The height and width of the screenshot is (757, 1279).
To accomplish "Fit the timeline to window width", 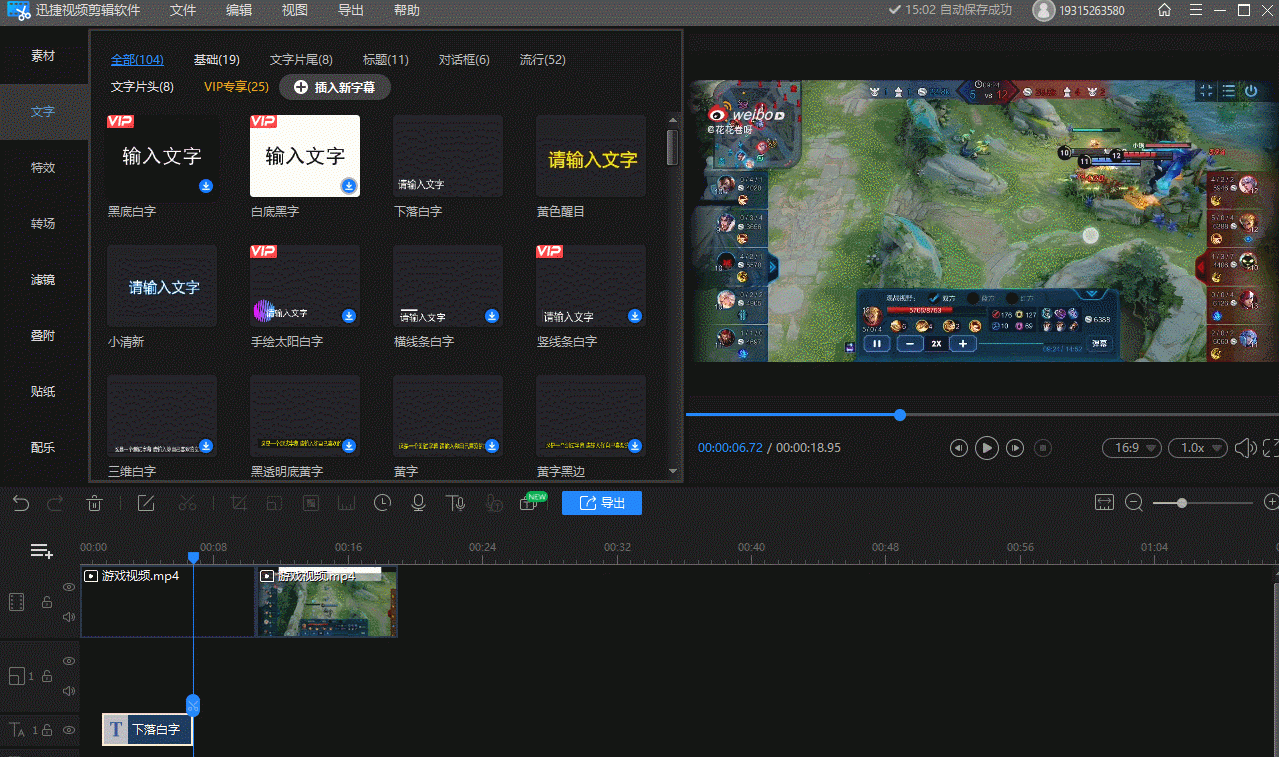I will [x=1104, y=503].
